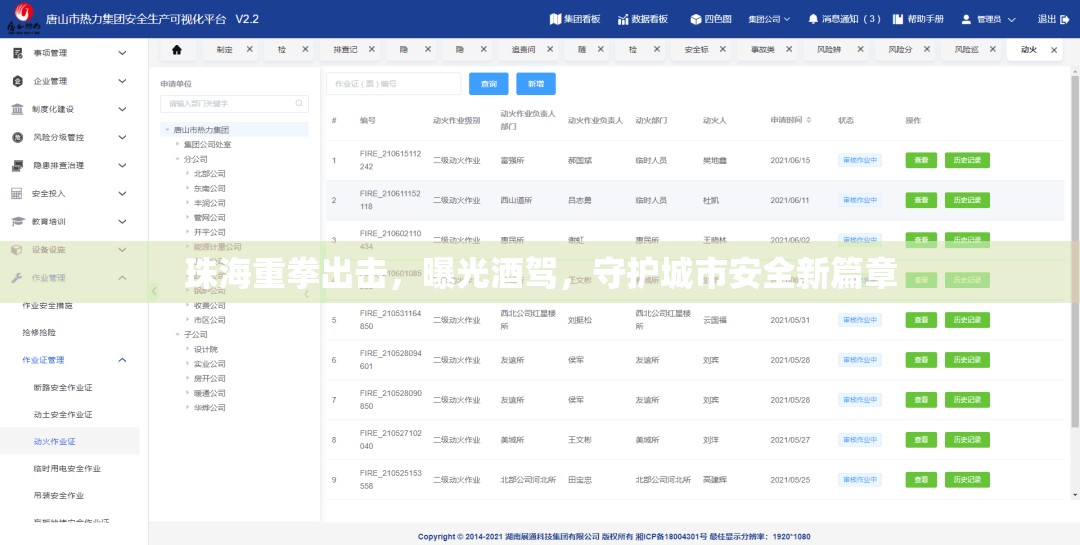Close the 制定 tab
Image resolution: width=1080 pixels, height=545 pixels.
pyautogui.click(x=249, y=50)
